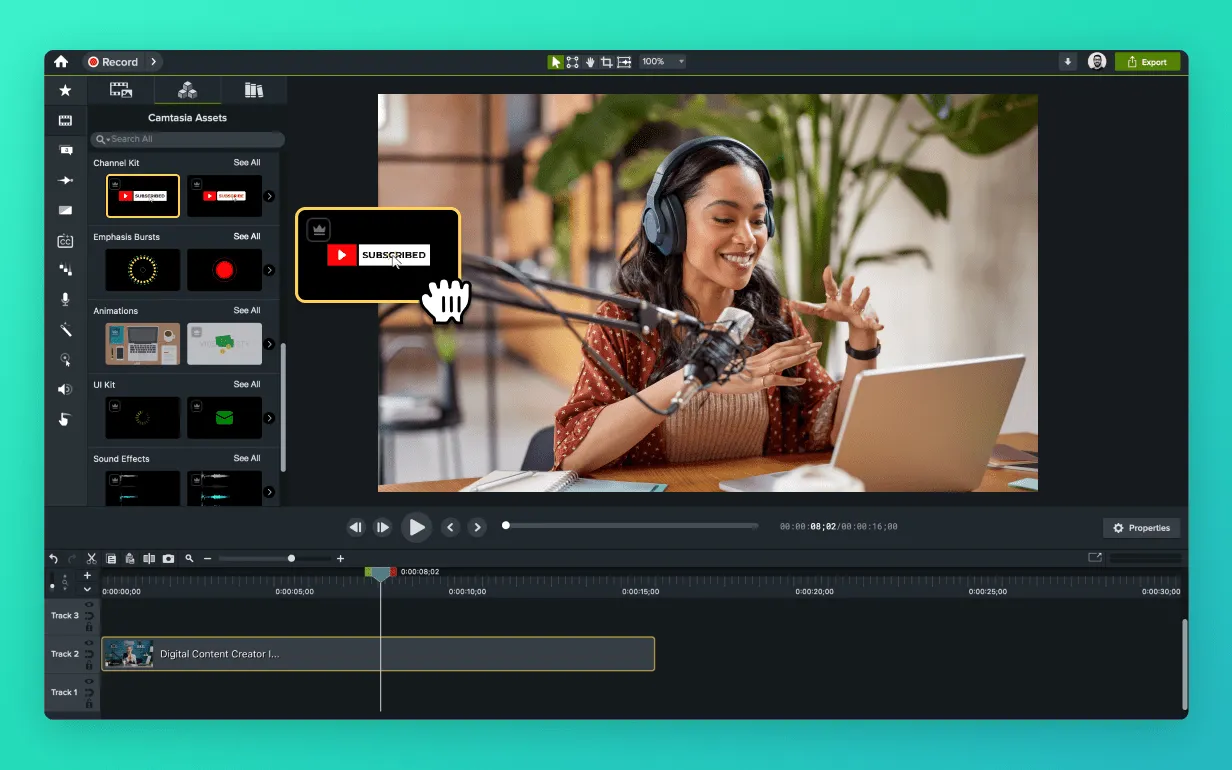Image resolution: width=1232 pixels, height=770 pixels.
Task: Play the video preview
Action: (x=416, y=527)
